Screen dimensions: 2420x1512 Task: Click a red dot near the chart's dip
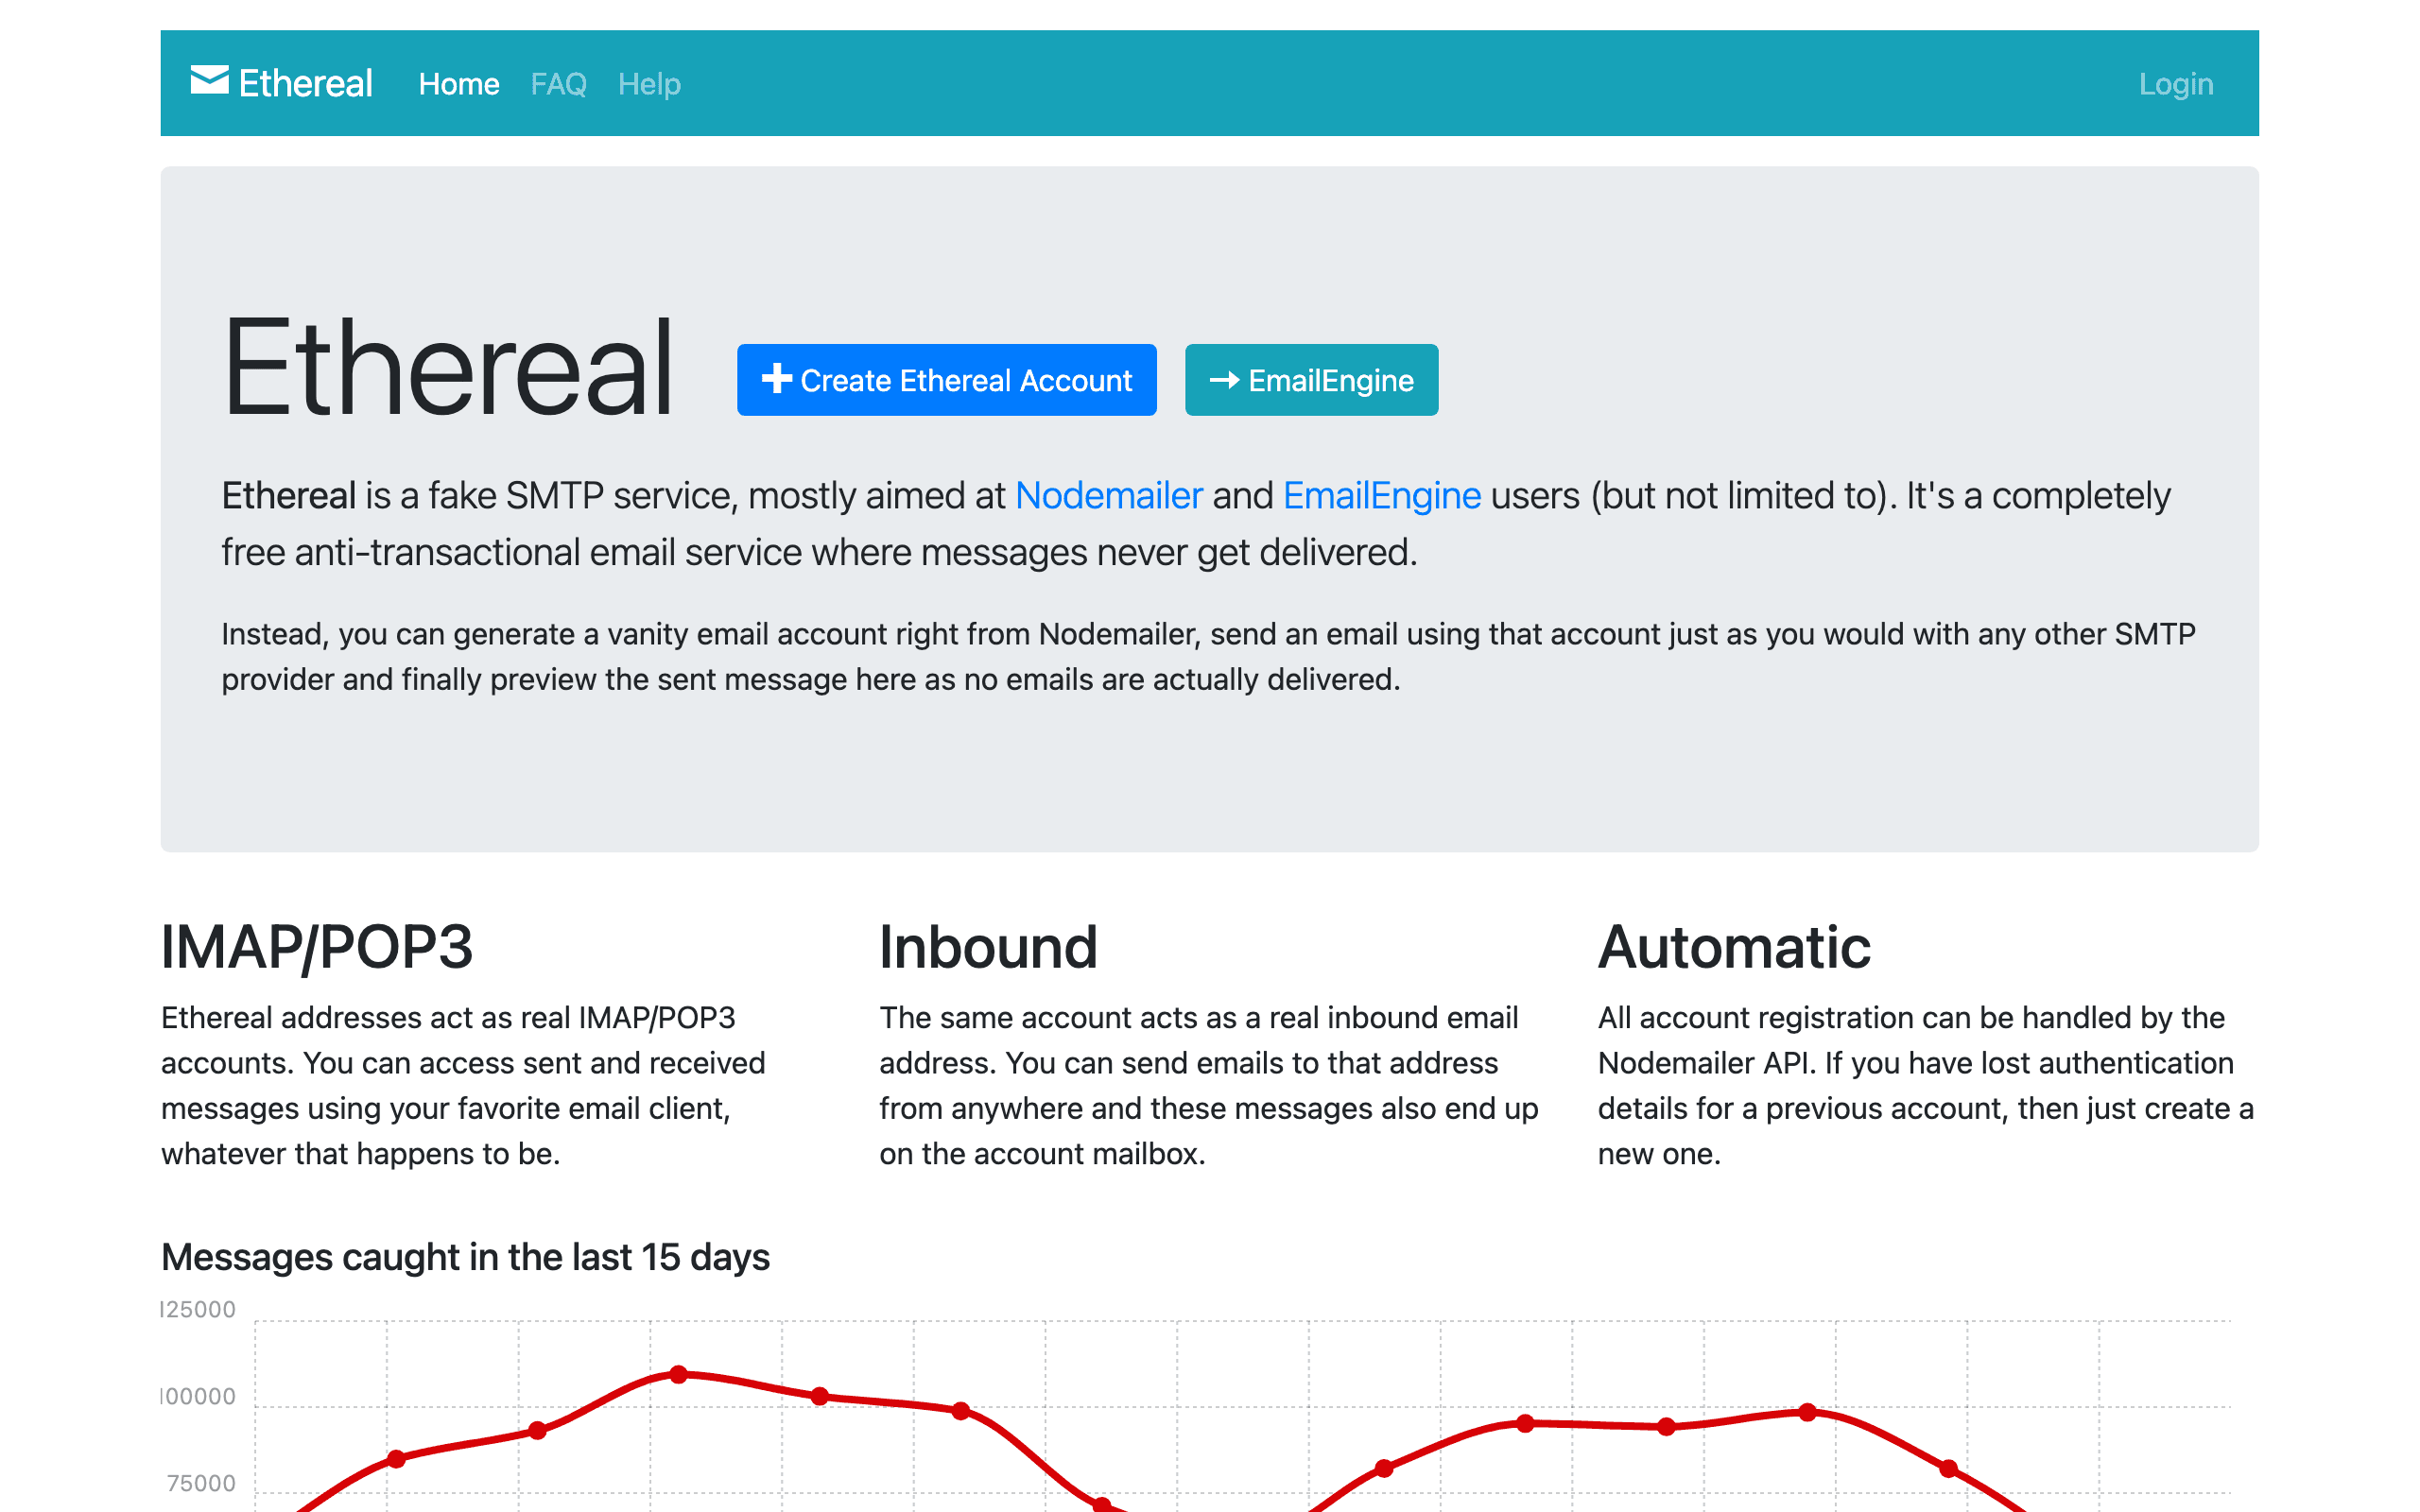click(1105, 1503)
